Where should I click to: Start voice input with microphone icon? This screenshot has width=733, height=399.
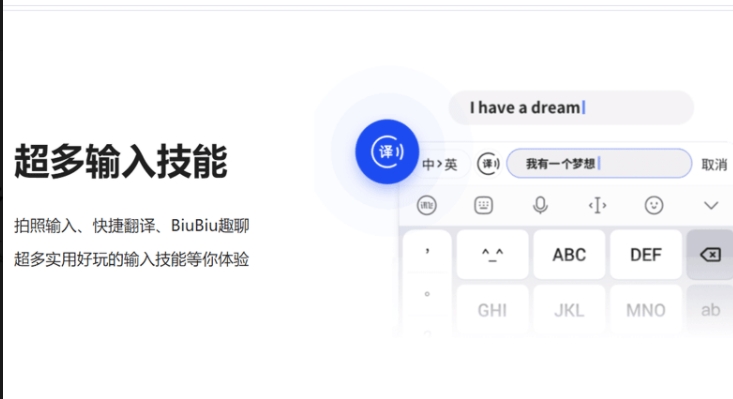click(x=540, y=205)
